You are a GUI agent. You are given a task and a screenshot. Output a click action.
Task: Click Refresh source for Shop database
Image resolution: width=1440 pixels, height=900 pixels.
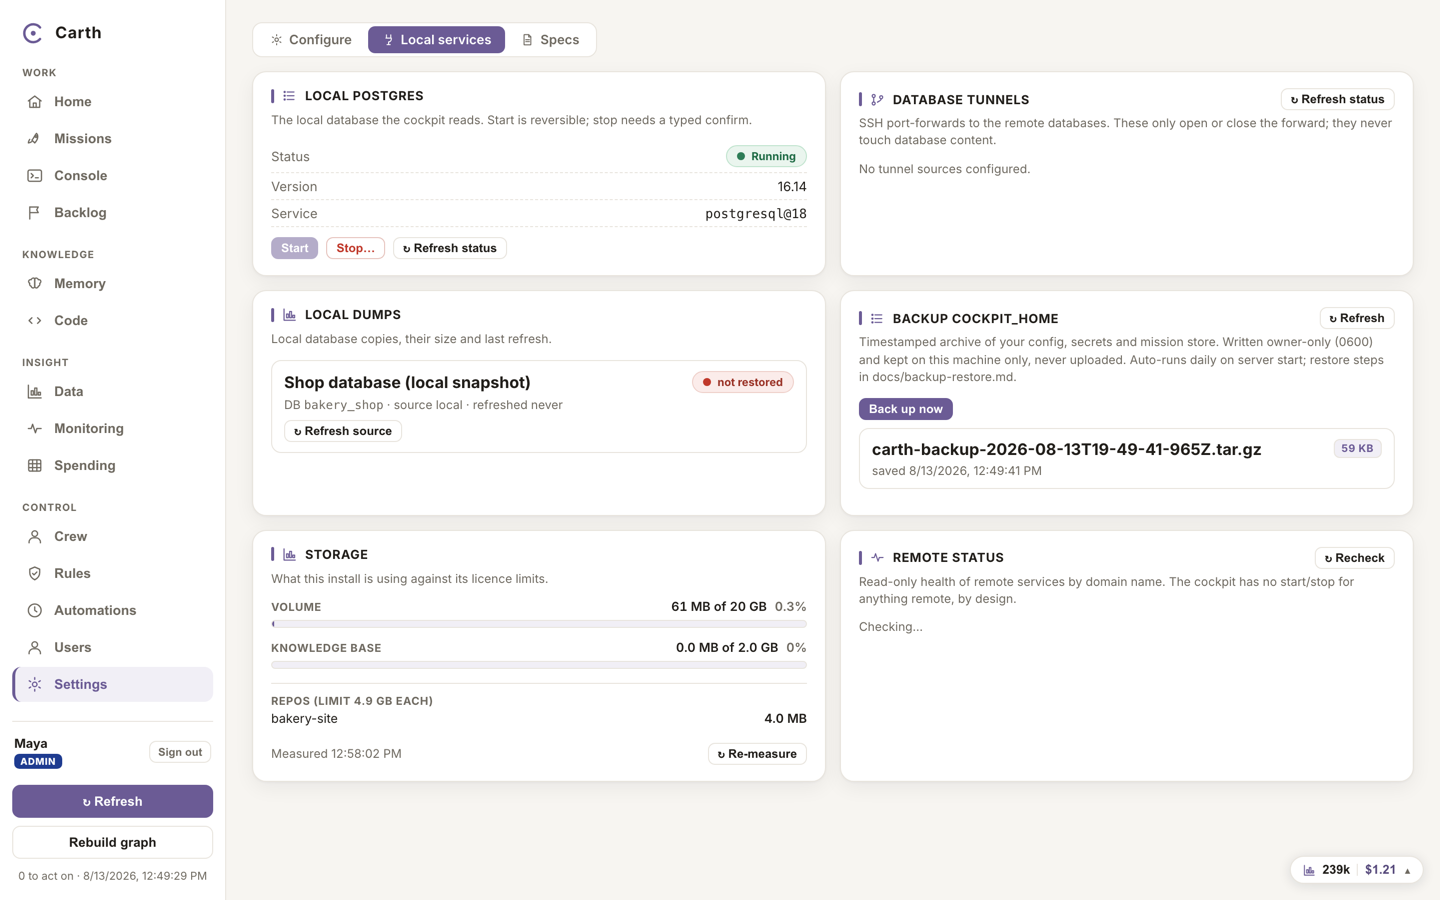click(343, 431)
